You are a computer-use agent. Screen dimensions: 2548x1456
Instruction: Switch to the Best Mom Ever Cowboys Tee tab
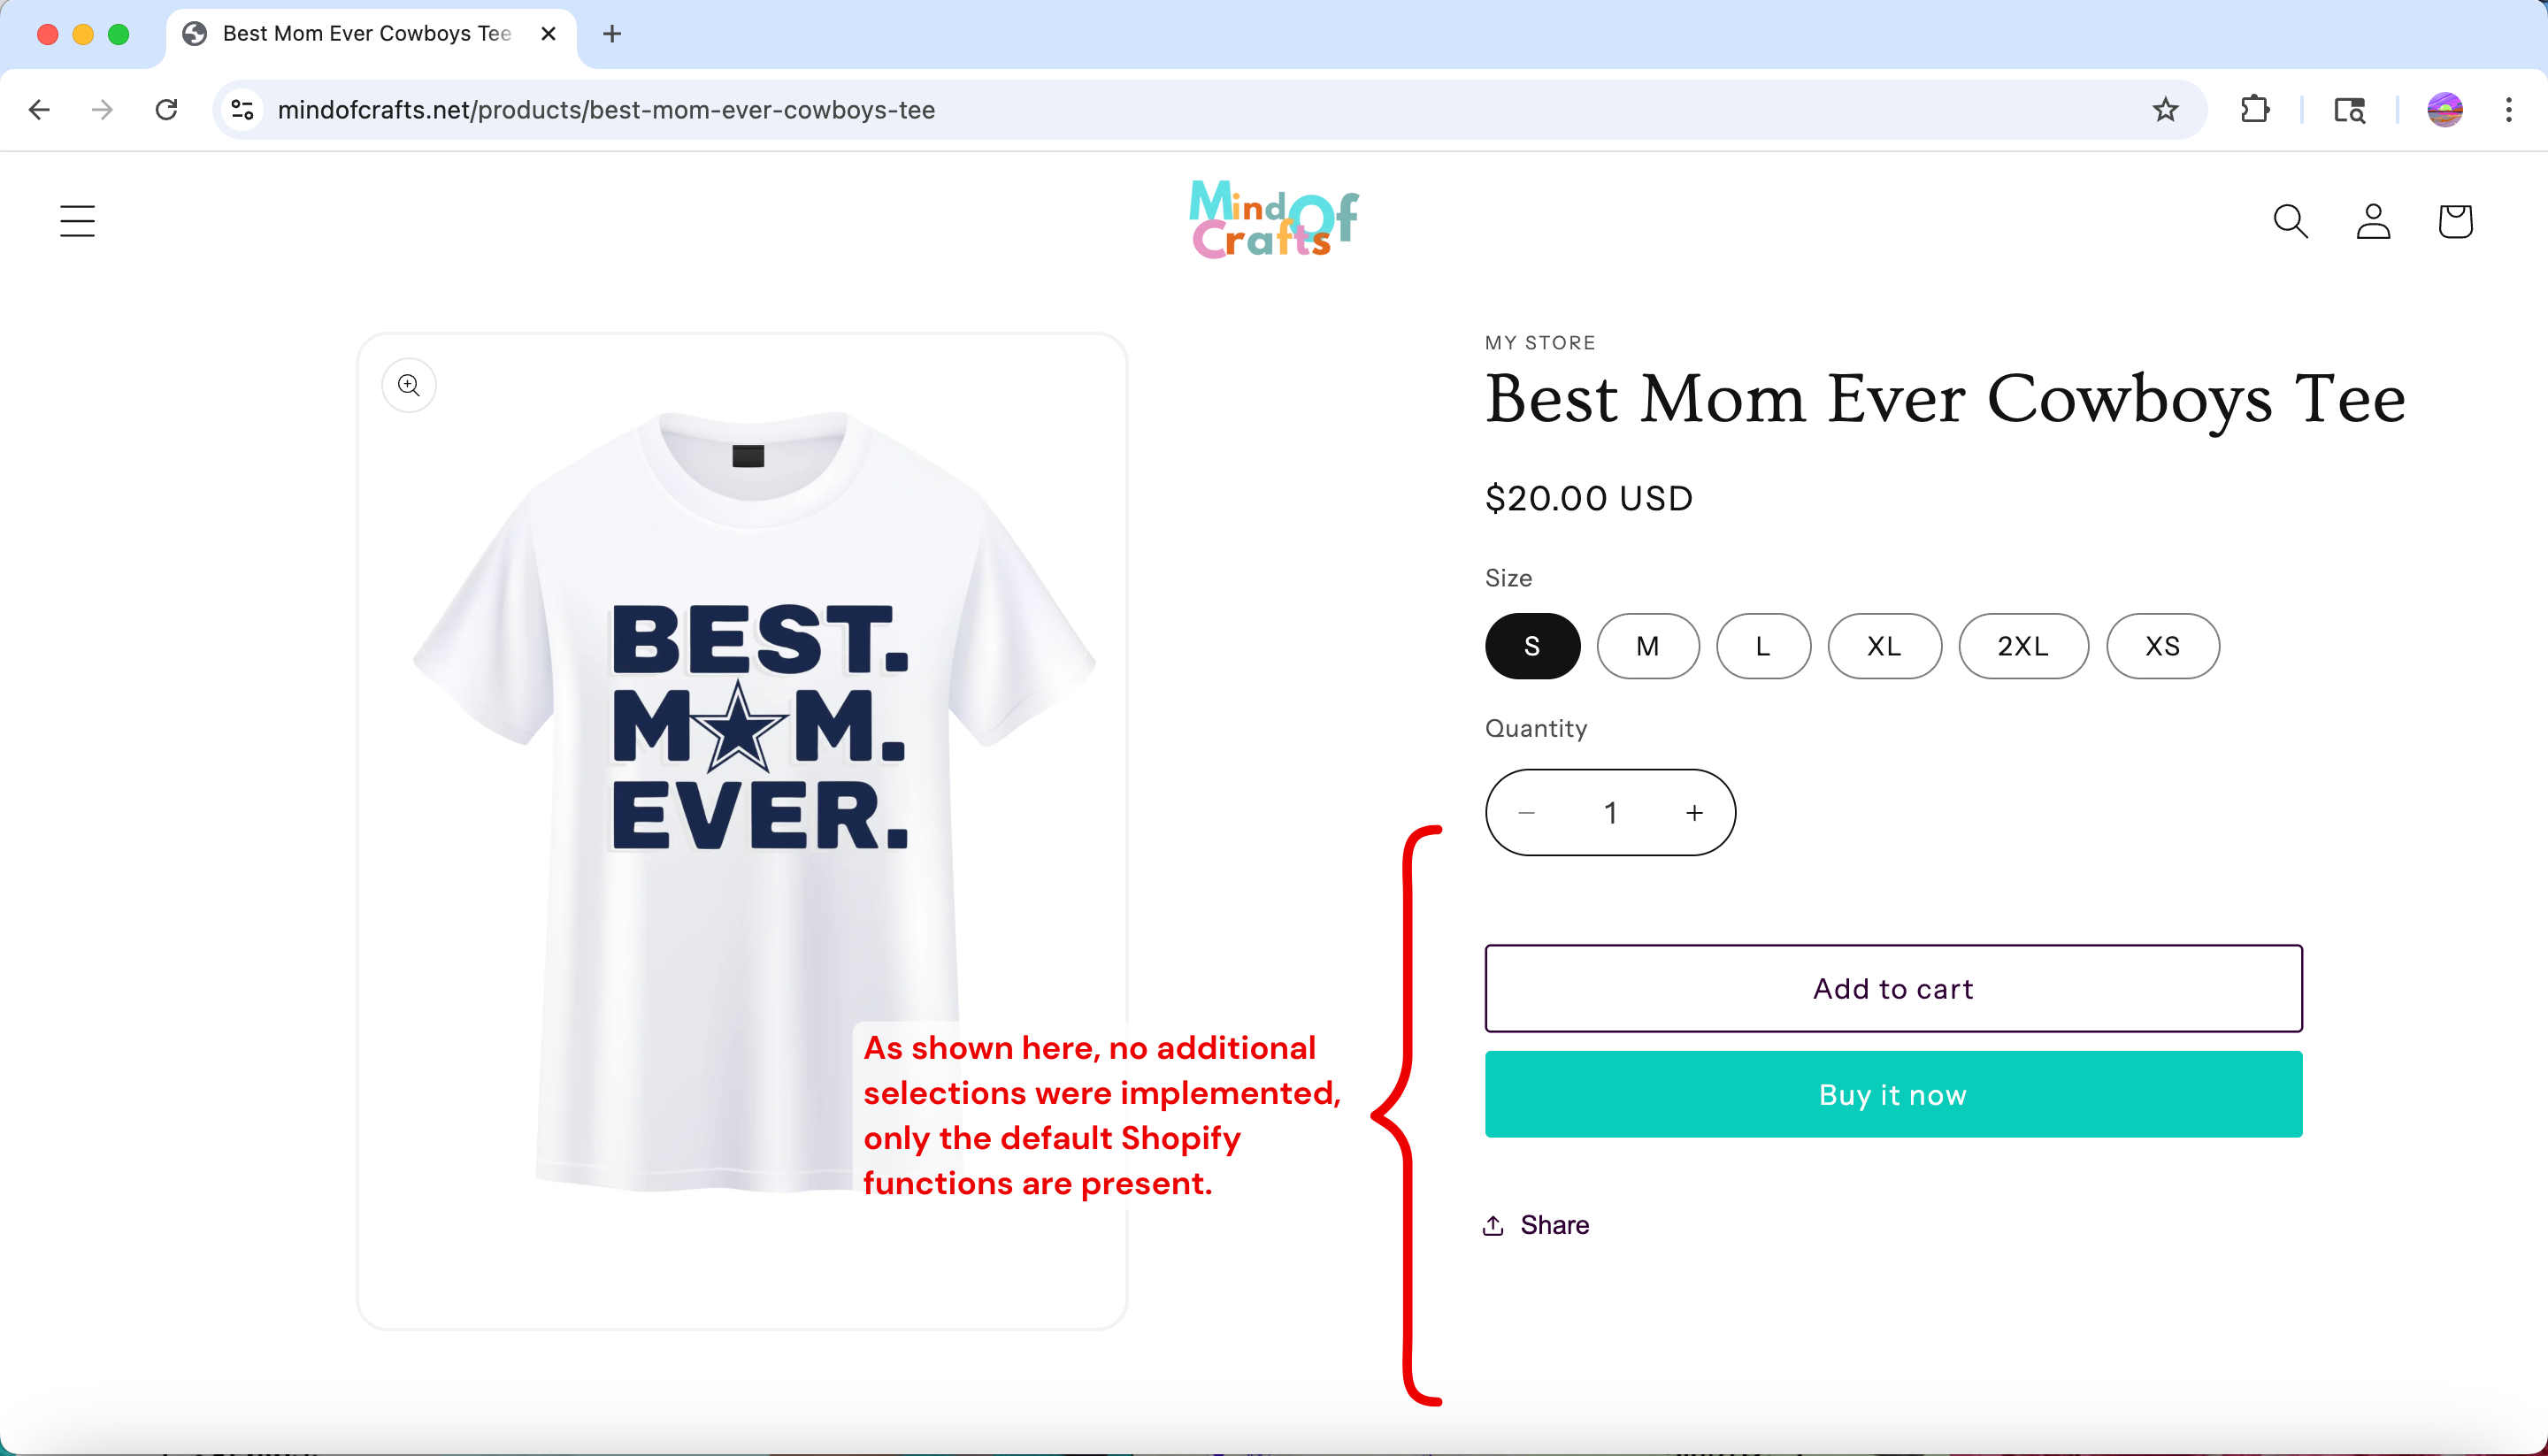coord(366,34)
